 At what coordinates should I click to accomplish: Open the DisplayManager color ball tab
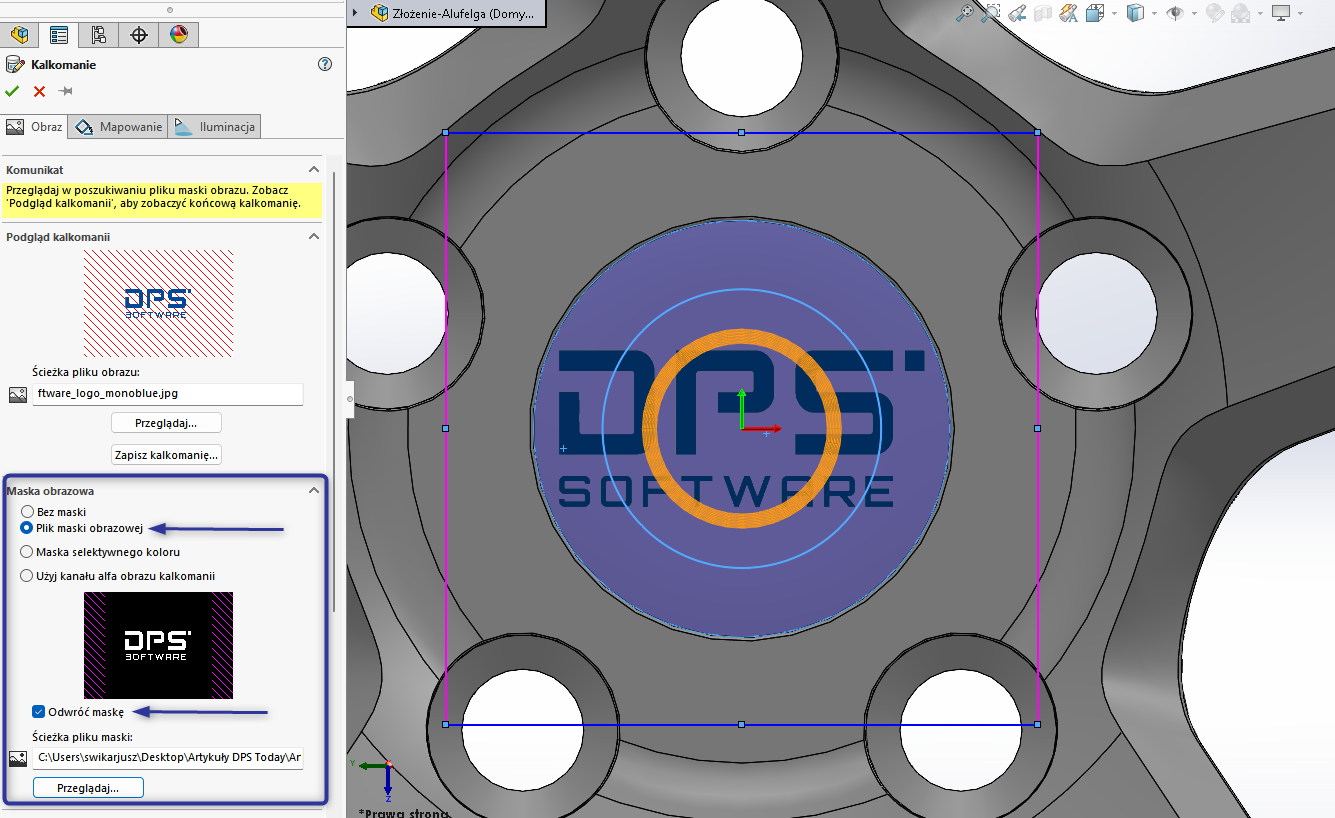pos(178,35)
